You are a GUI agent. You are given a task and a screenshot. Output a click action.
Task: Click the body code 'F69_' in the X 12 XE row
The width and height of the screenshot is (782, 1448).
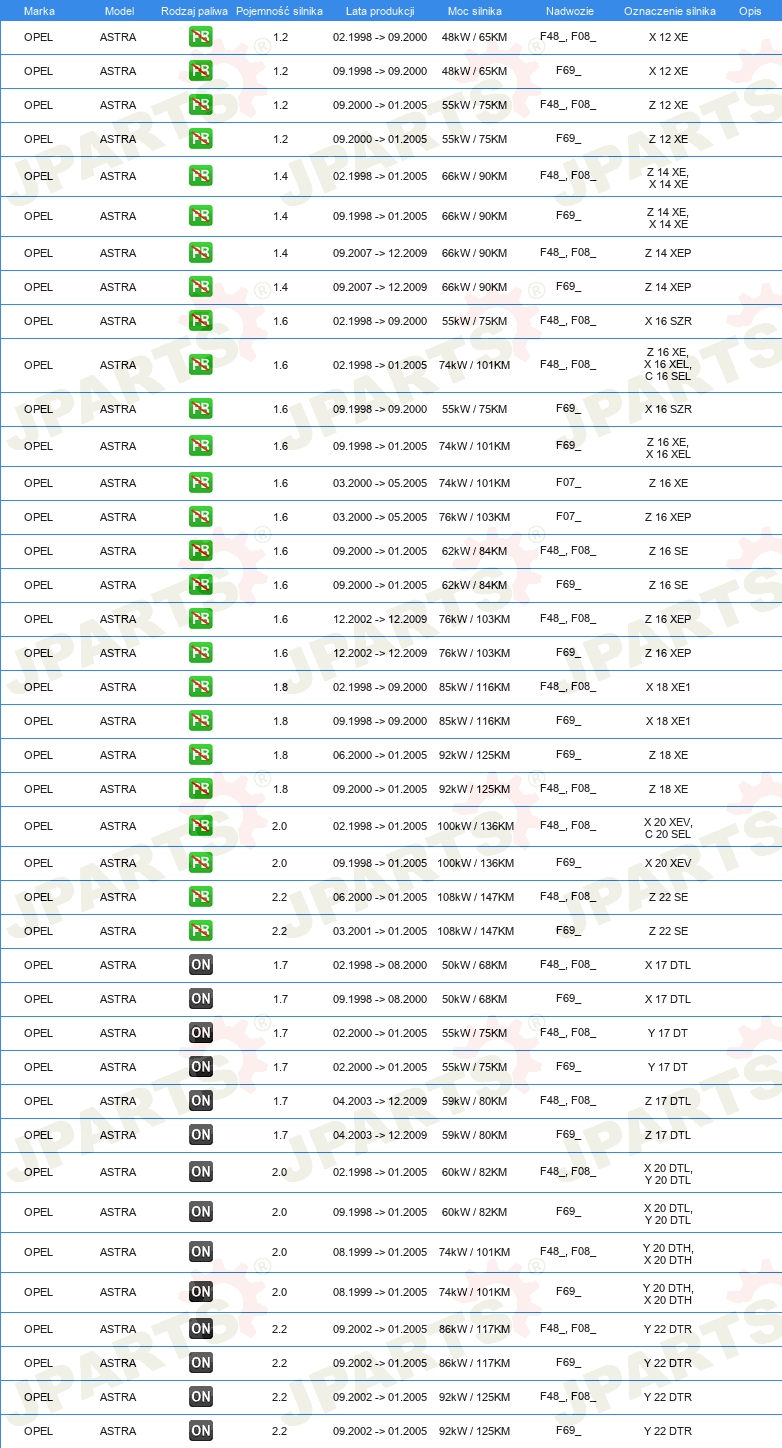[568, 70]
